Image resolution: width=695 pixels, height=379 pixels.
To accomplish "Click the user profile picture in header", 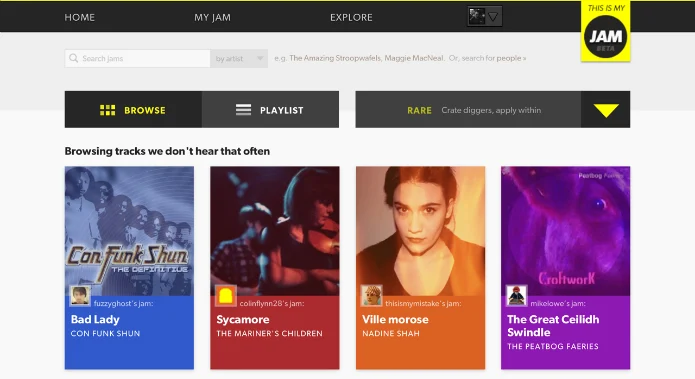I will pyautogui.click(x=477, y=16).
